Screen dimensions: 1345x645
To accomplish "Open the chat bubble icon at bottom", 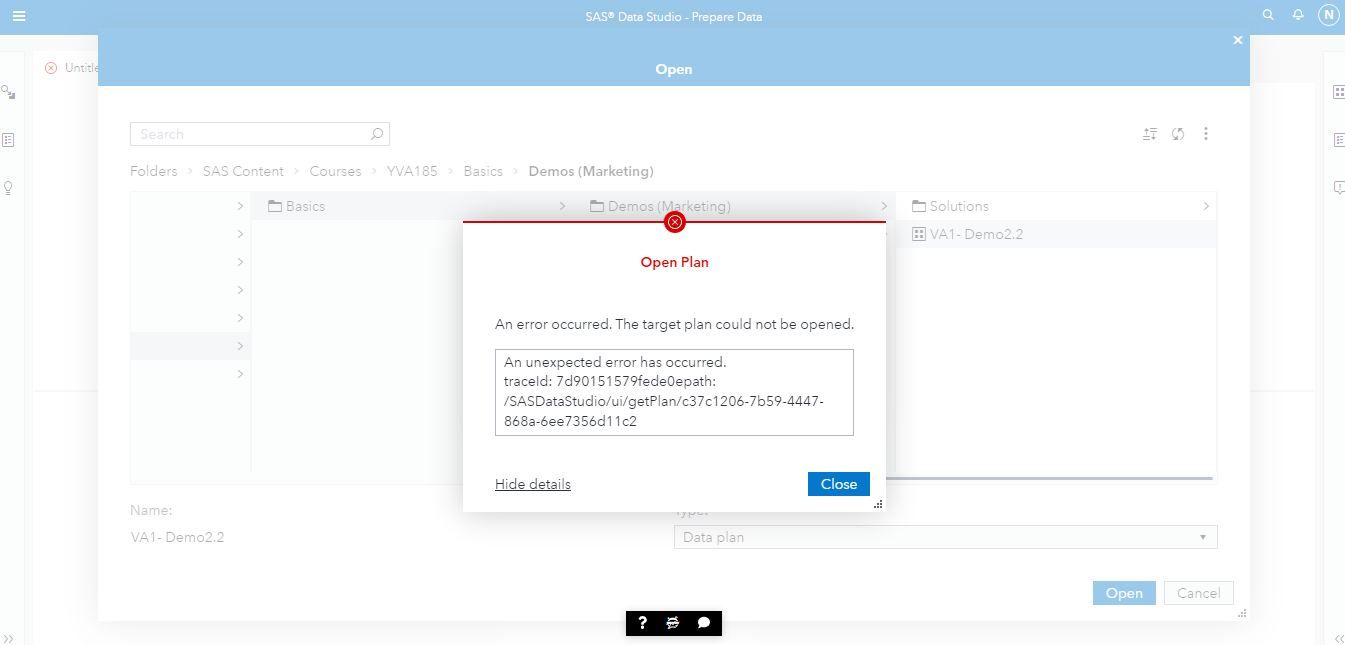I will coord(703,623).
